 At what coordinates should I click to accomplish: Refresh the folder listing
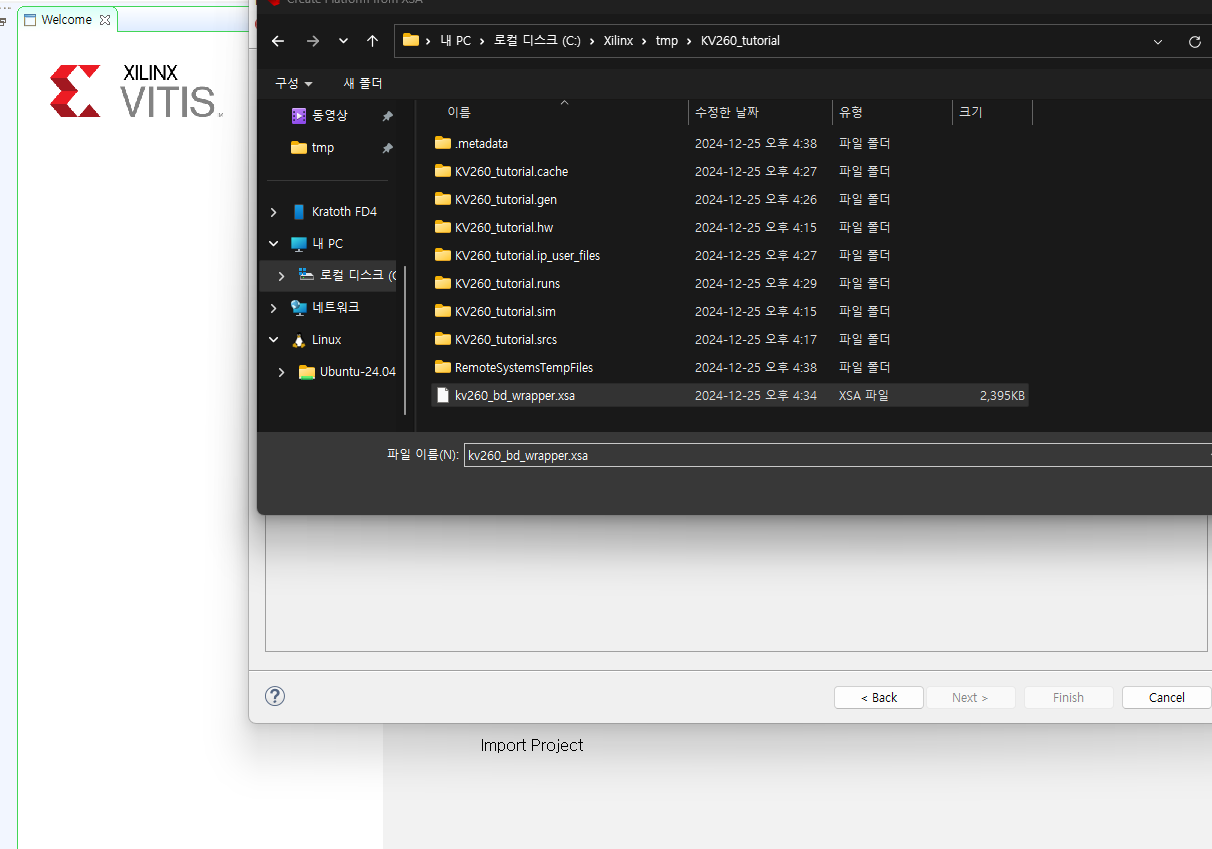pos(1194,42)
